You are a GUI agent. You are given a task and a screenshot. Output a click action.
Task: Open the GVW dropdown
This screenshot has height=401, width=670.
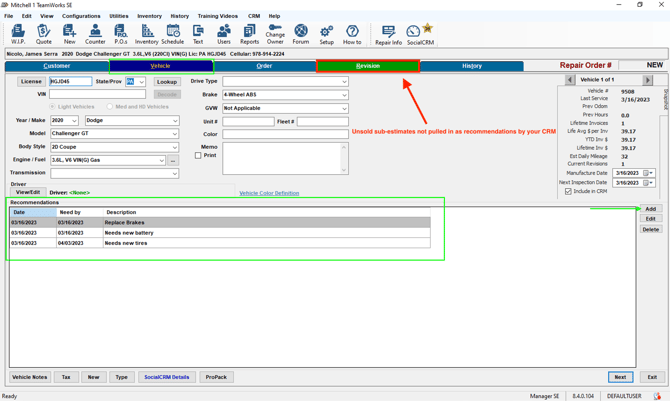point(344,109)
